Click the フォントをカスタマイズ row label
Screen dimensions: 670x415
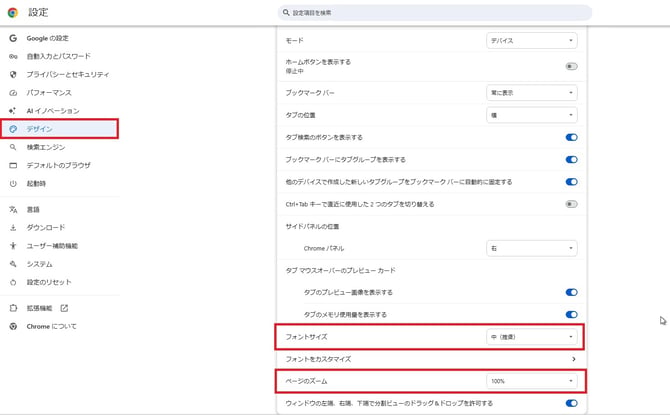point(318,359)
